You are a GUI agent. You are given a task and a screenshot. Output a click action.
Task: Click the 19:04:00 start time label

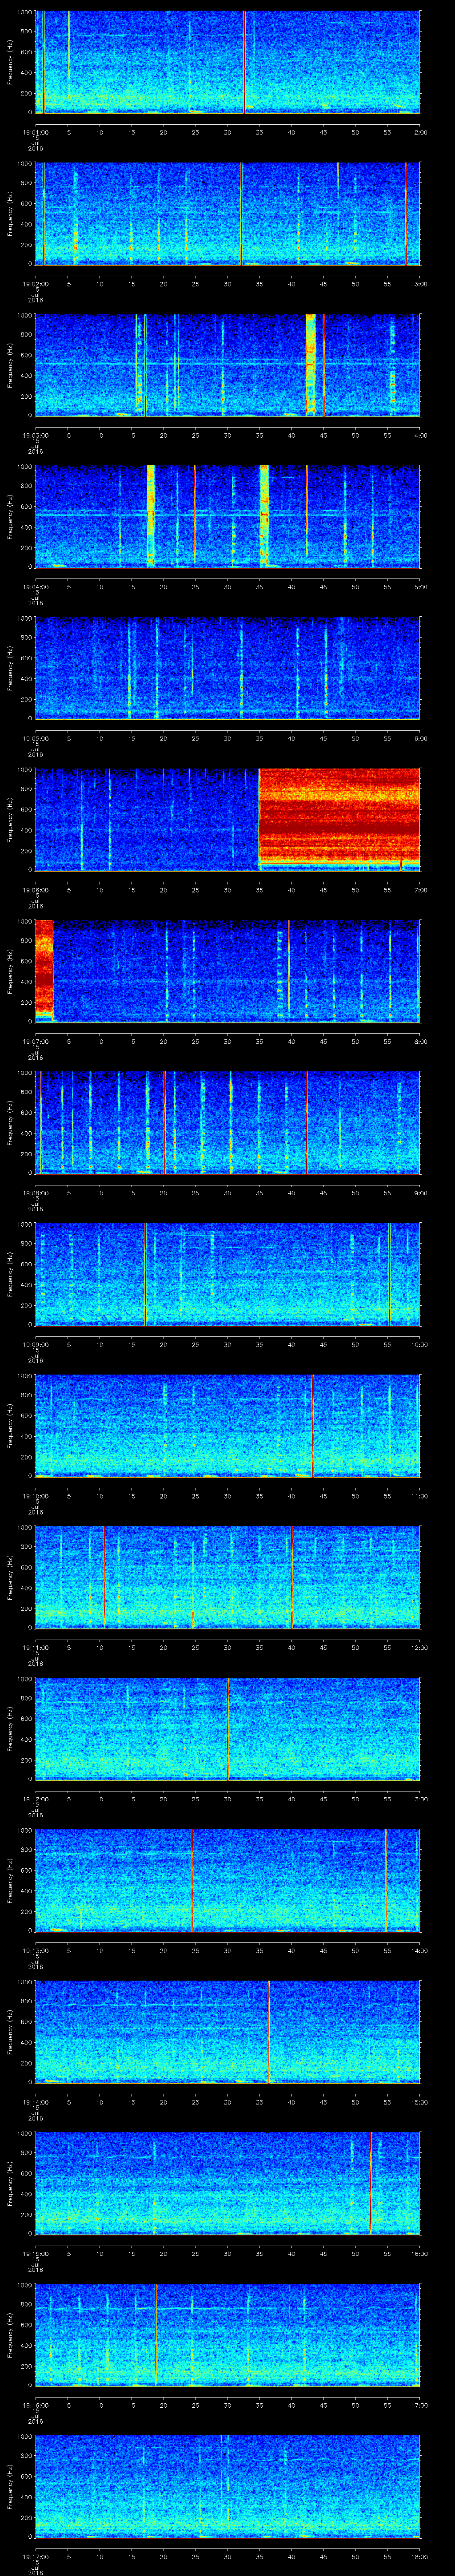click(x=35, y=586)
